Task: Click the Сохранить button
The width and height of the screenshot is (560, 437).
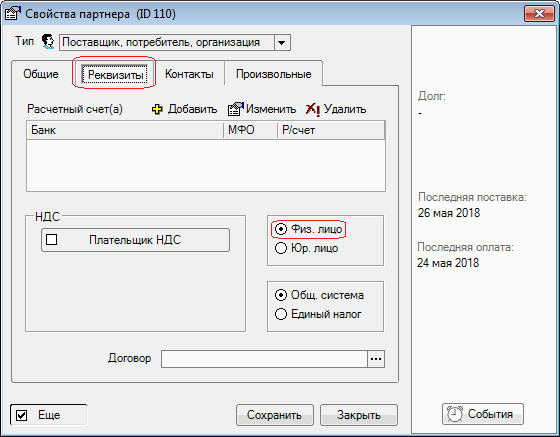Action: click(275, 415)
